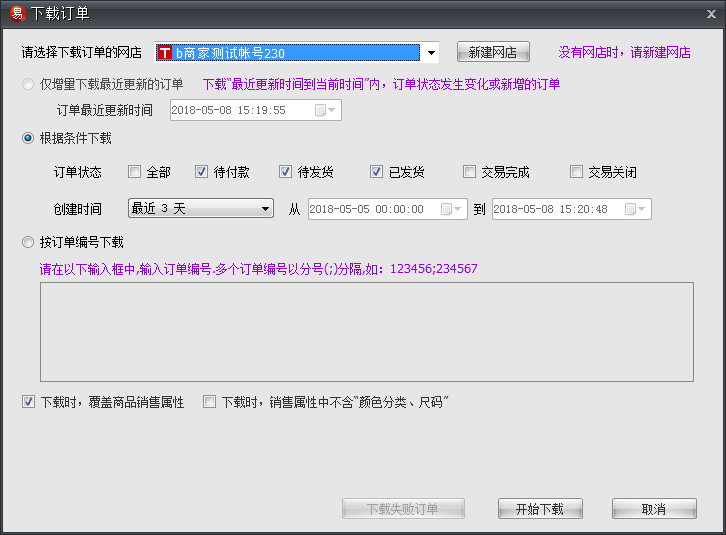
Task: Check the 全部 order status box
Action: tap(134, 172)
